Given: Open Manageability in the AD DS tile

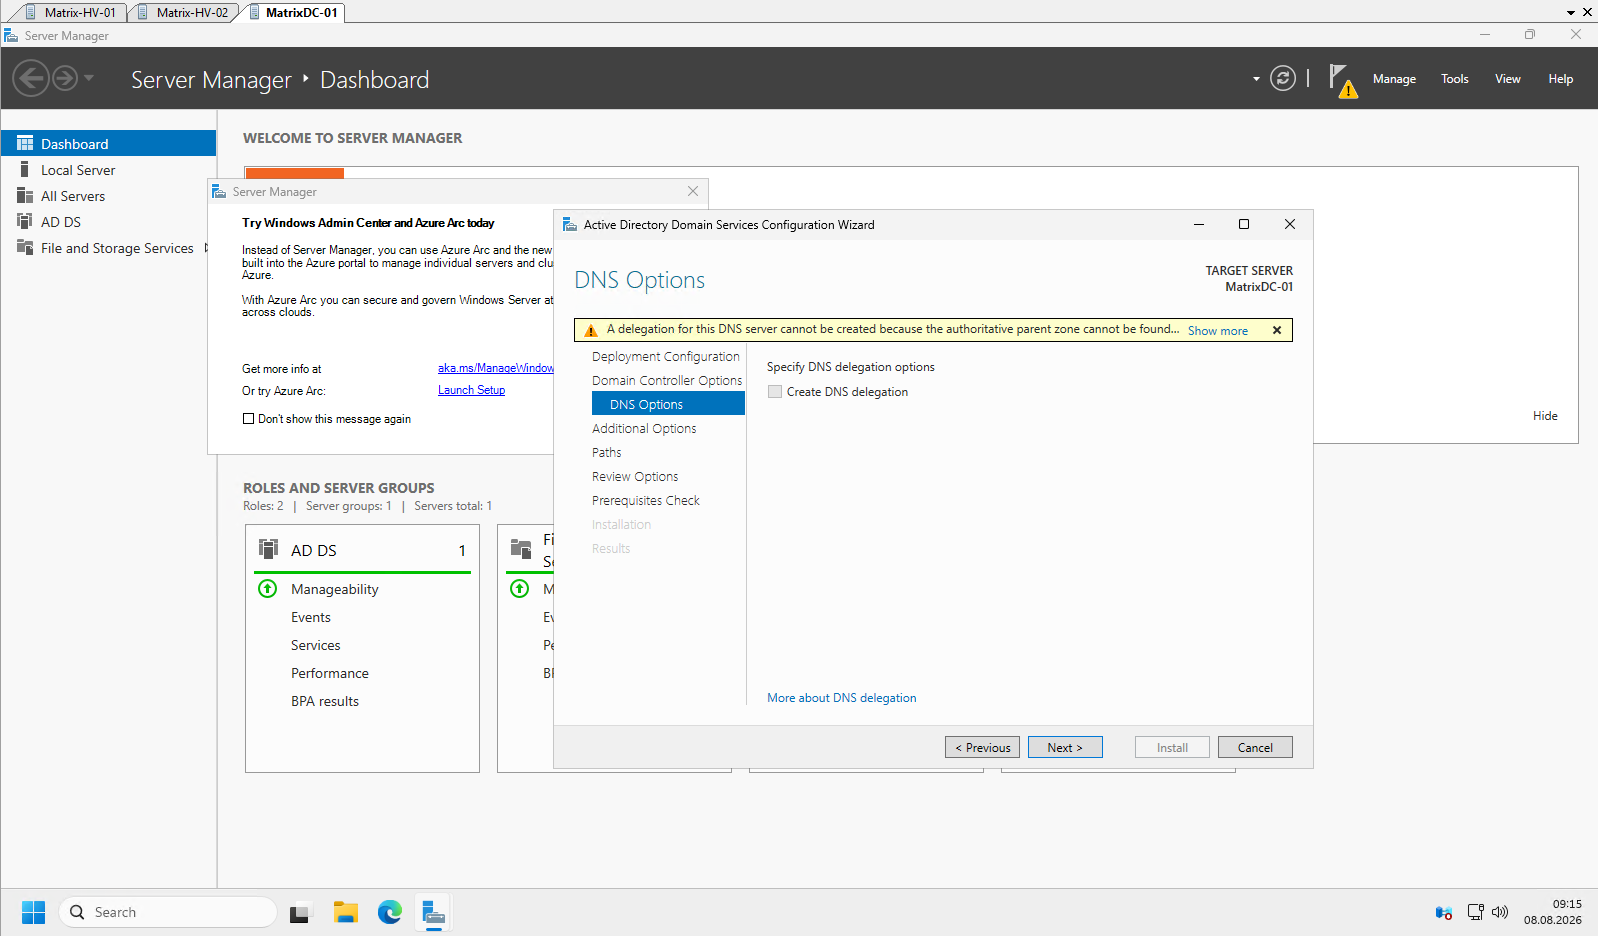Looking at the screenshot, I should [335, 589].
